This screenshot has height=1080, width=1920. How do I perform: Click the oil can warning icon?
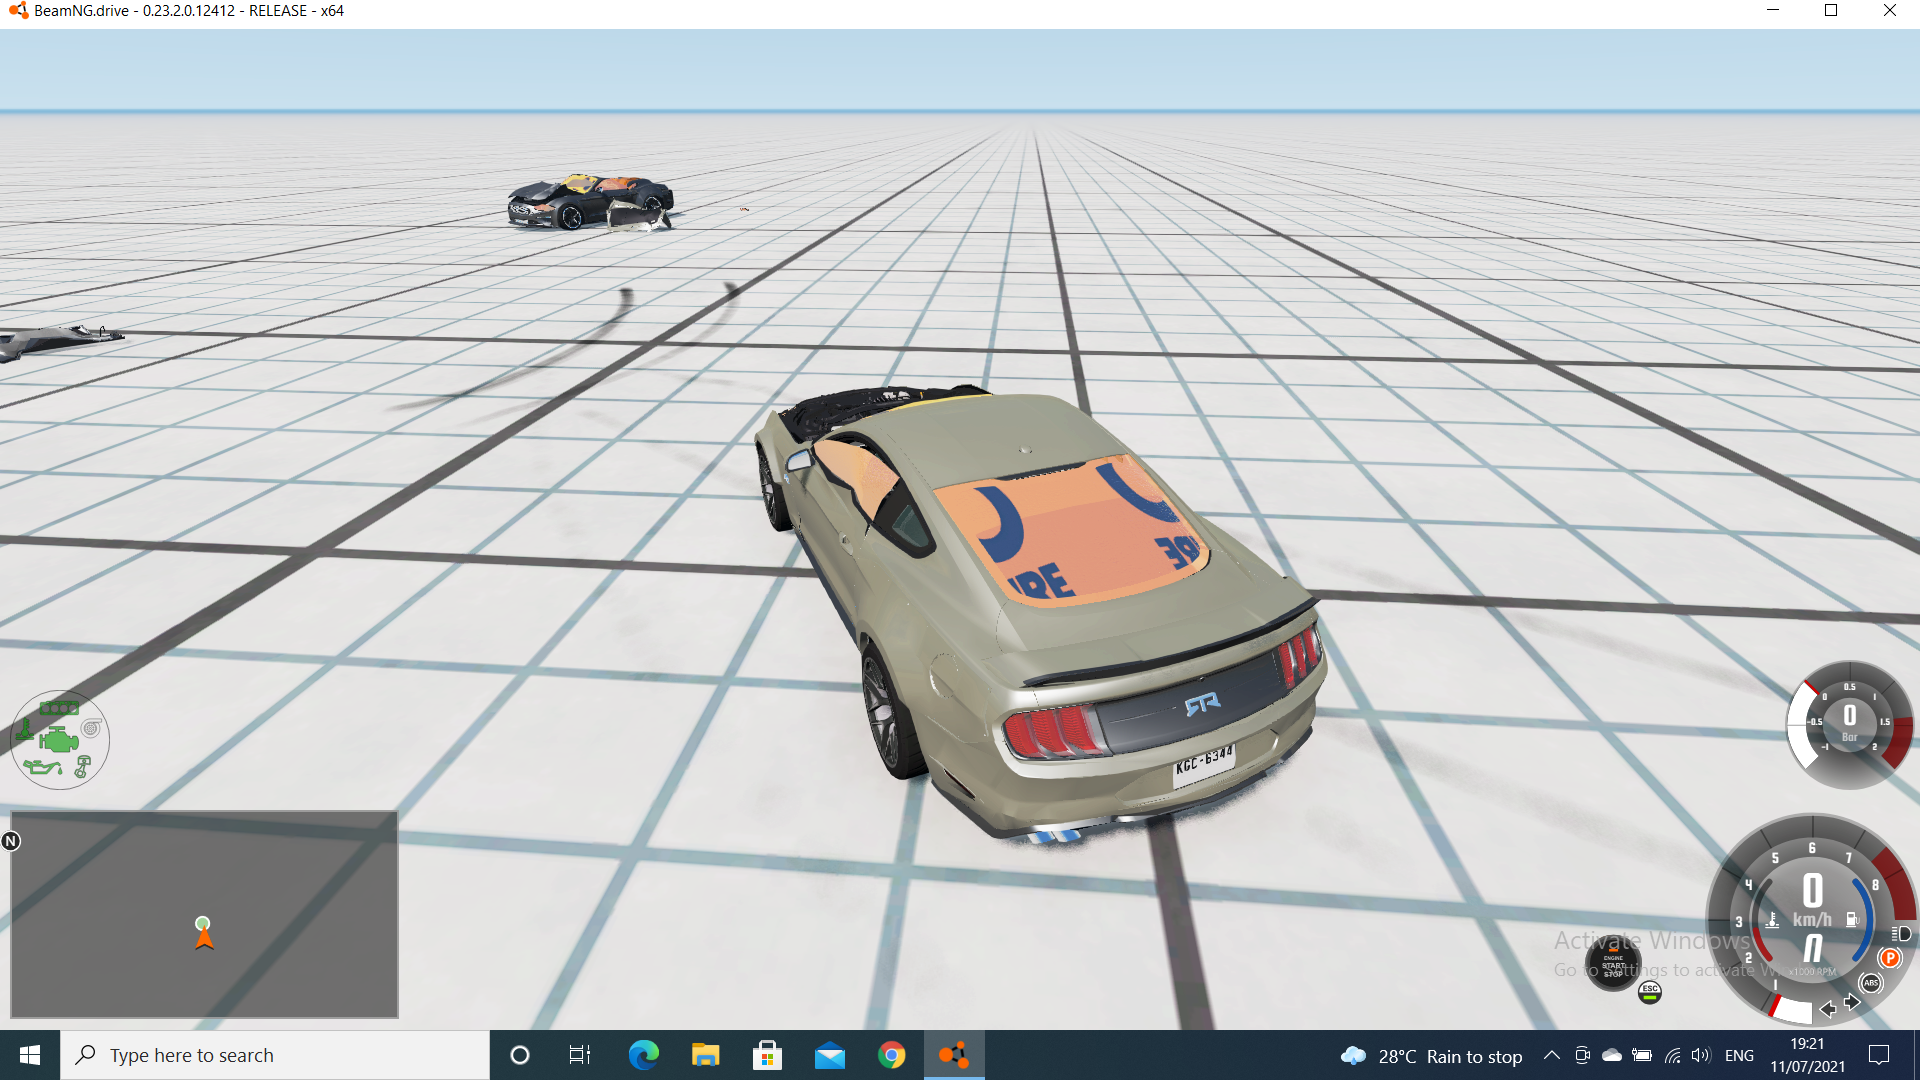[42, 767]
